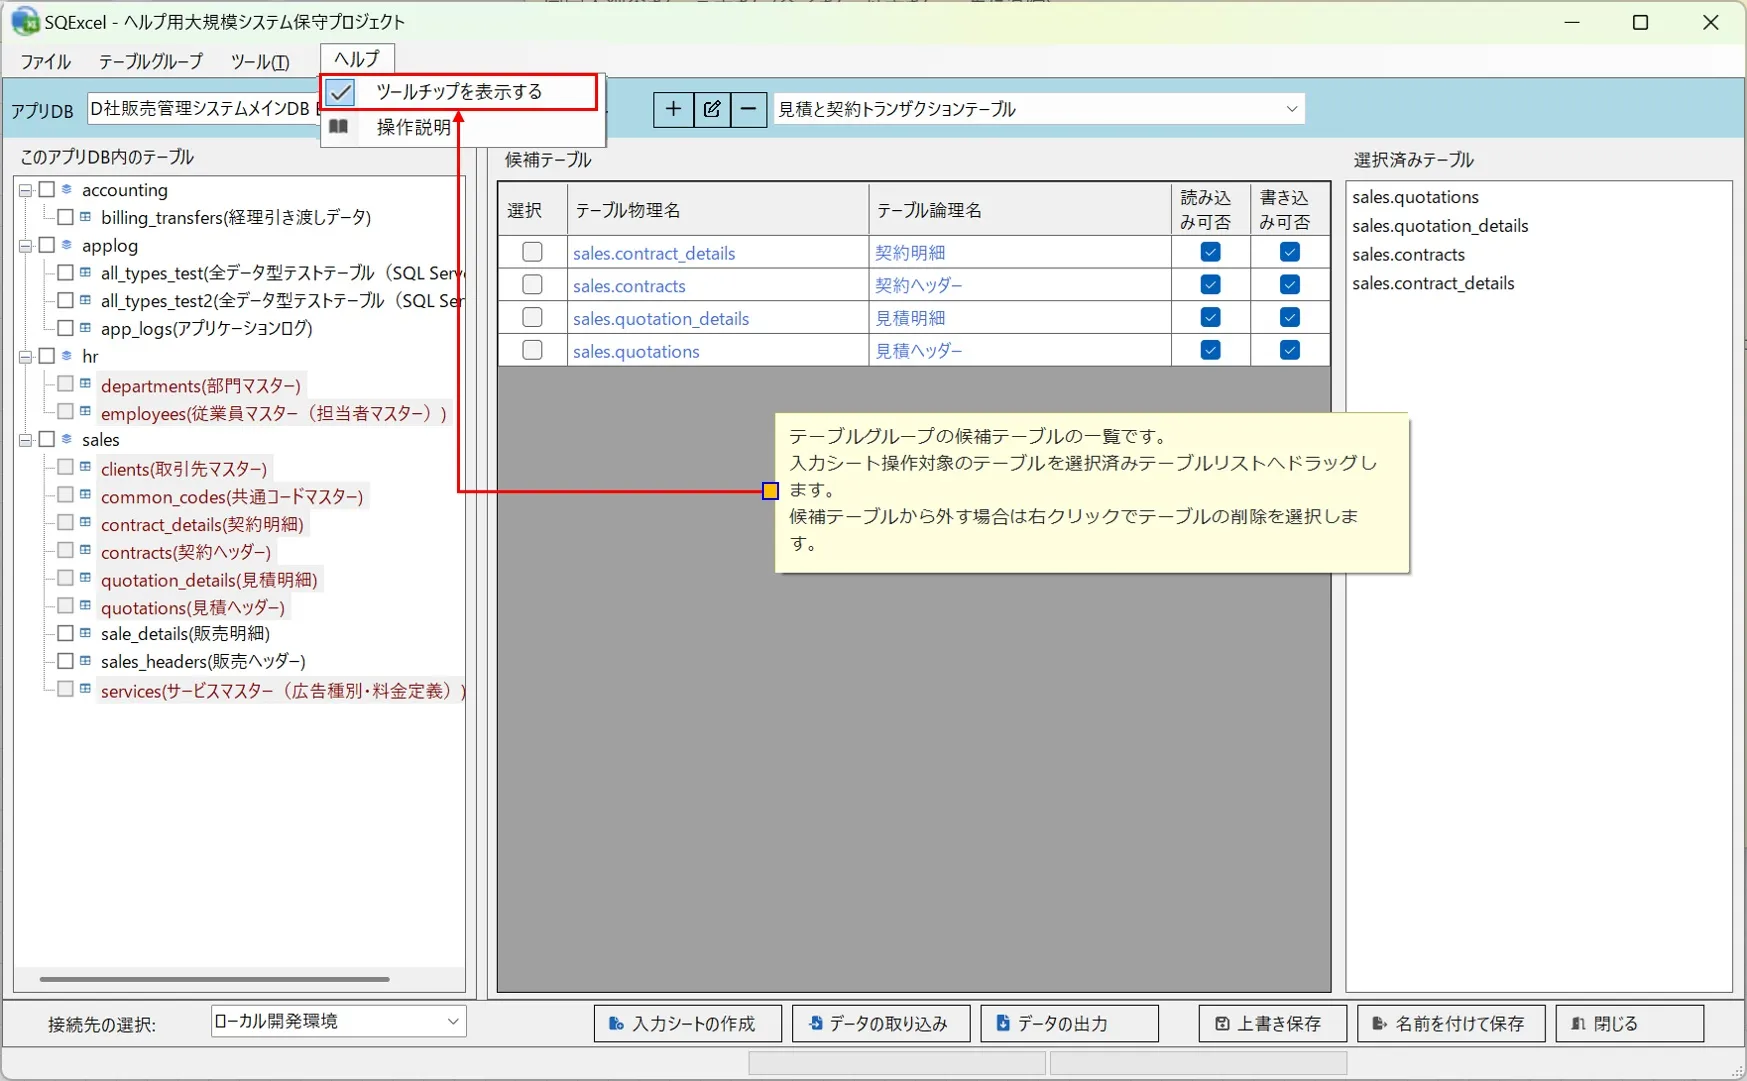Click the remove table group minus icon

click(x=749, y=109)
